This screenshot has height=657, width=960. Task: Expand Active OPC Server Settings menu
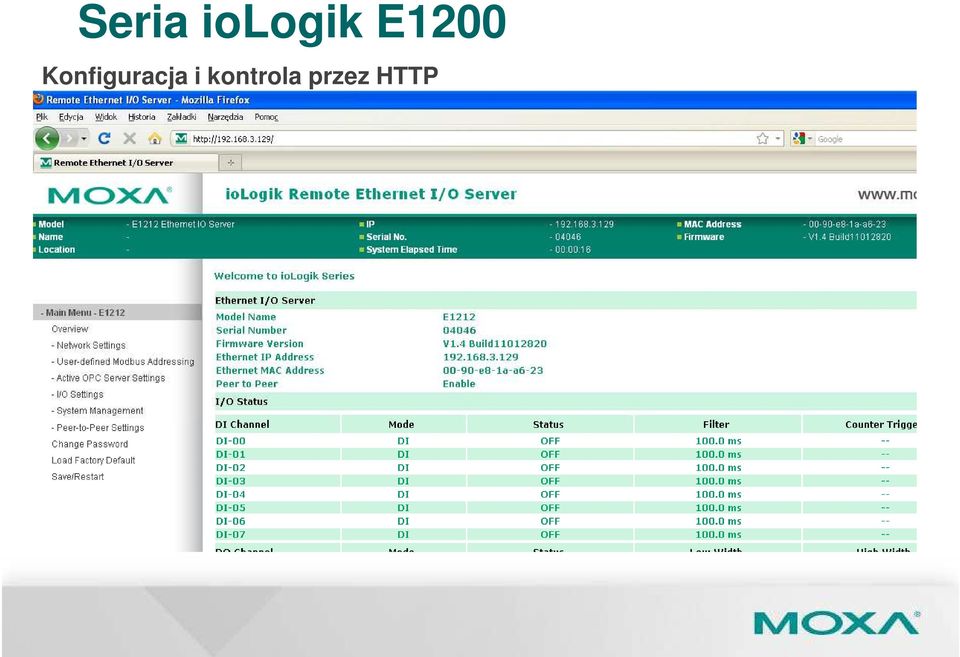coord(110,378)
